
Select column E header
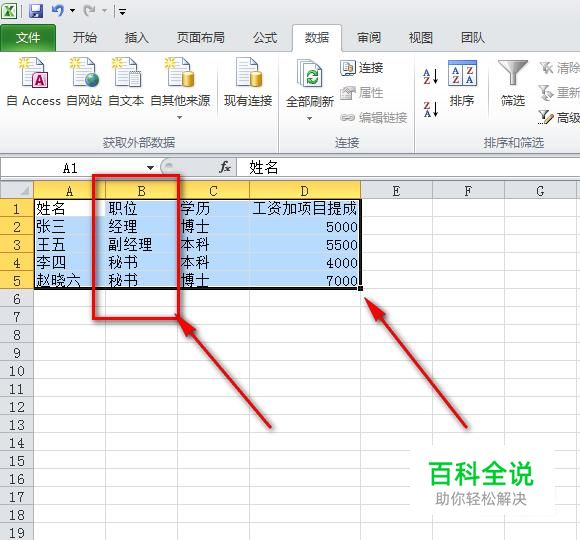pyautogui.click(x=396, y=190)
